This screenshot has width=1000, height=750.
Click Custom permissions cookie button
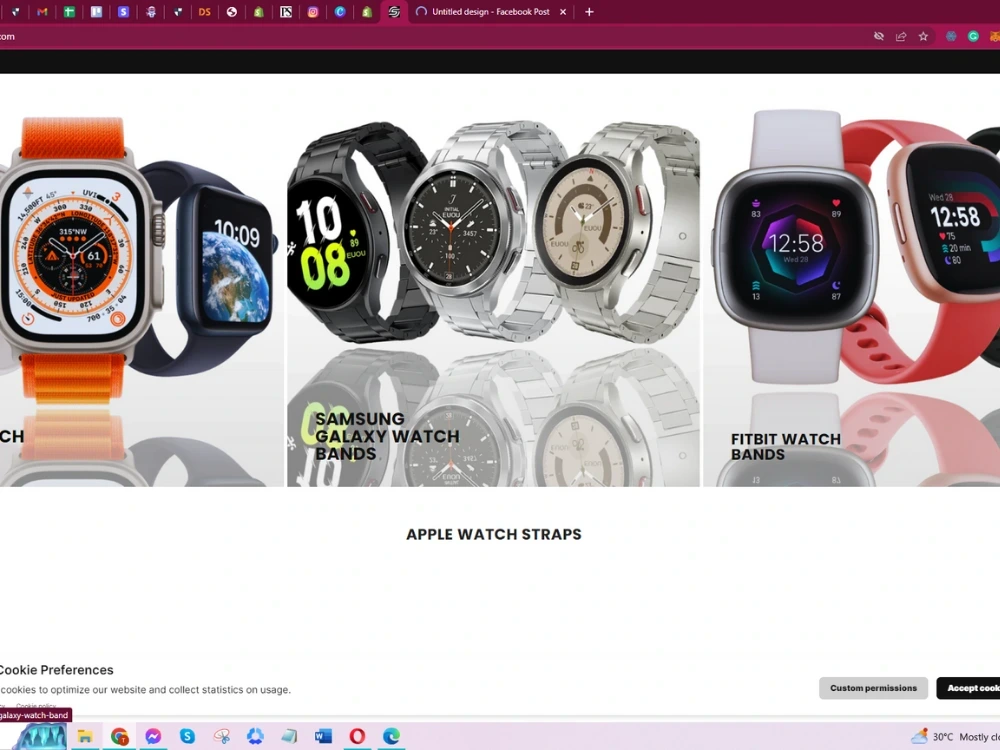(873, 688)
